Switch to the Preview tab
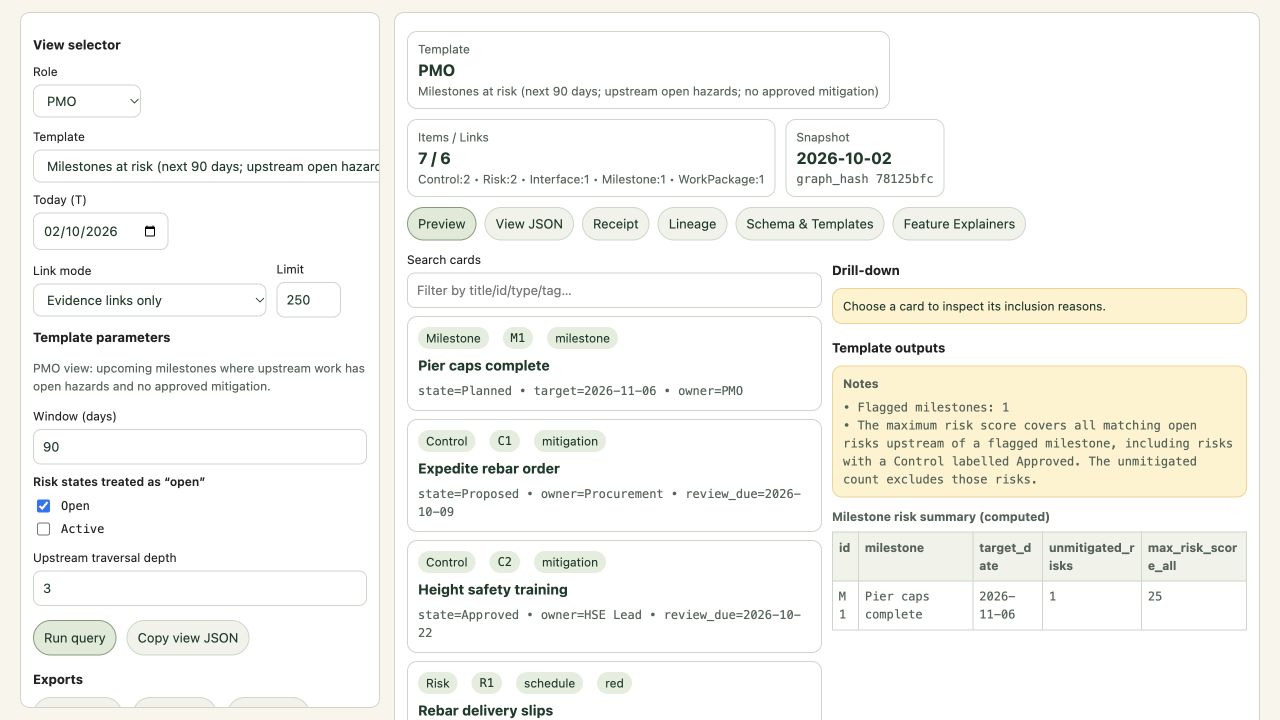Image resolution: width=1280 pixels, height=720 pixels. click(x=442, y=224)
